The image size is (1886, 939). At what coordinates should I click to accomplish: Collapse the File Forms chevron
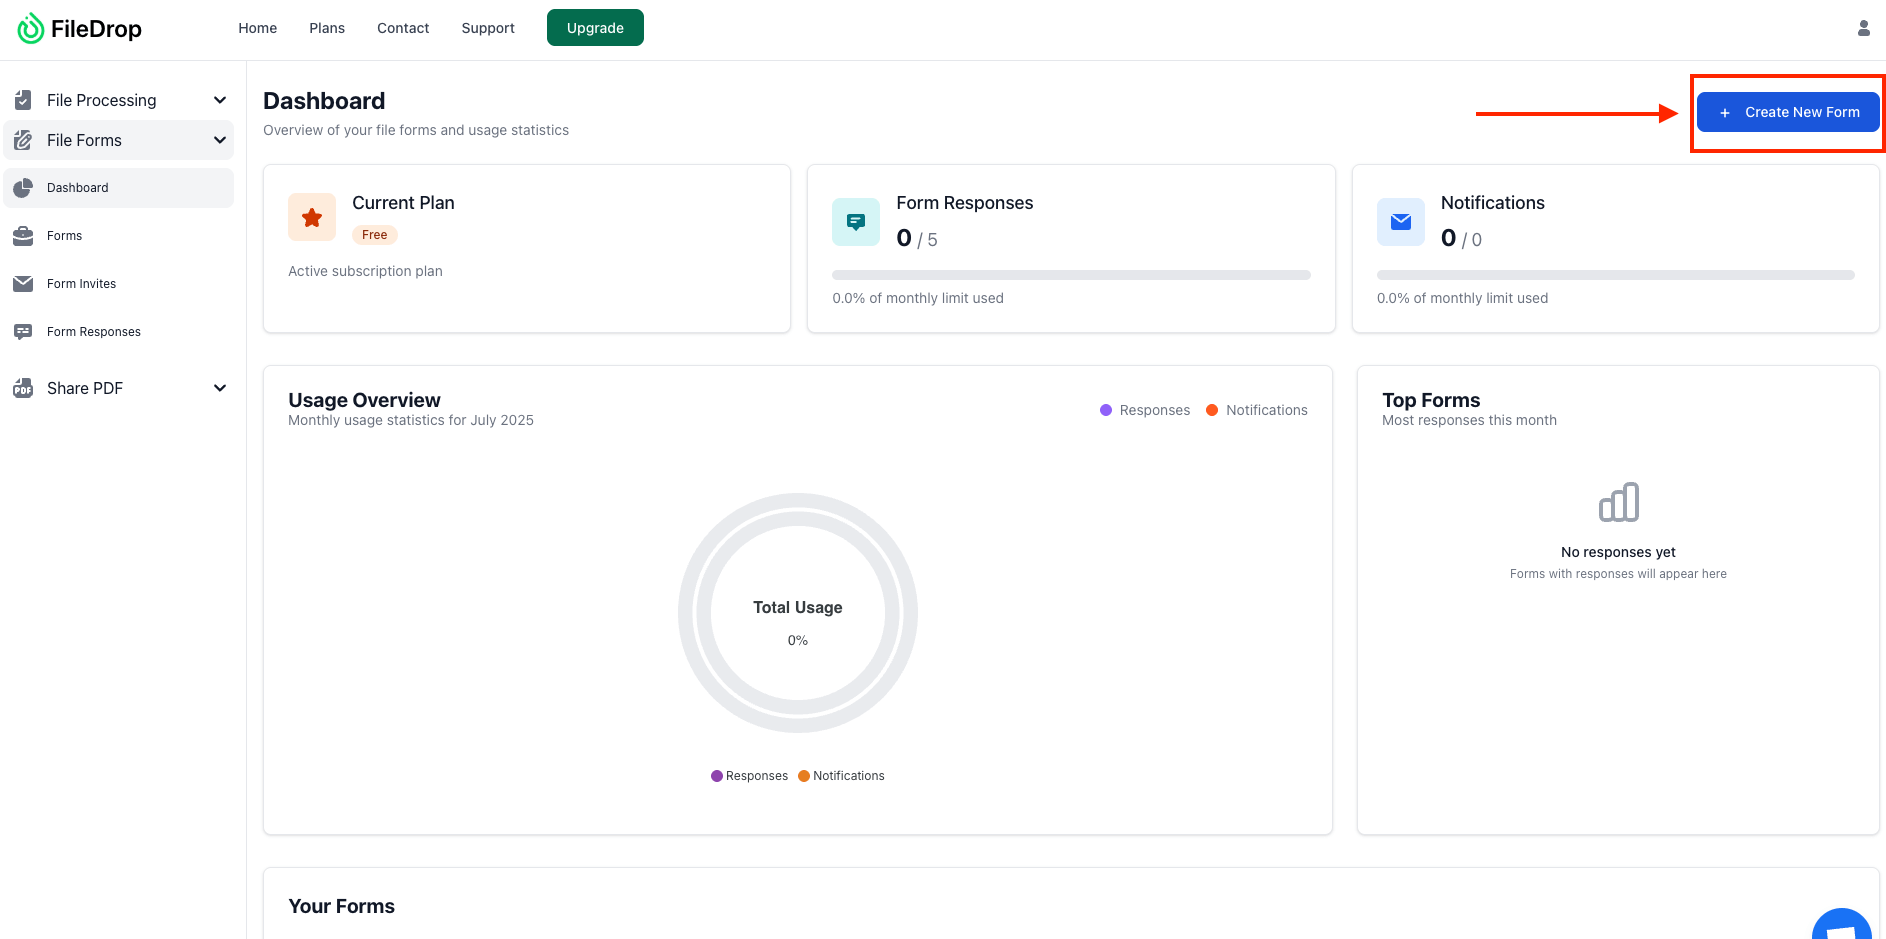pos(220,140)
